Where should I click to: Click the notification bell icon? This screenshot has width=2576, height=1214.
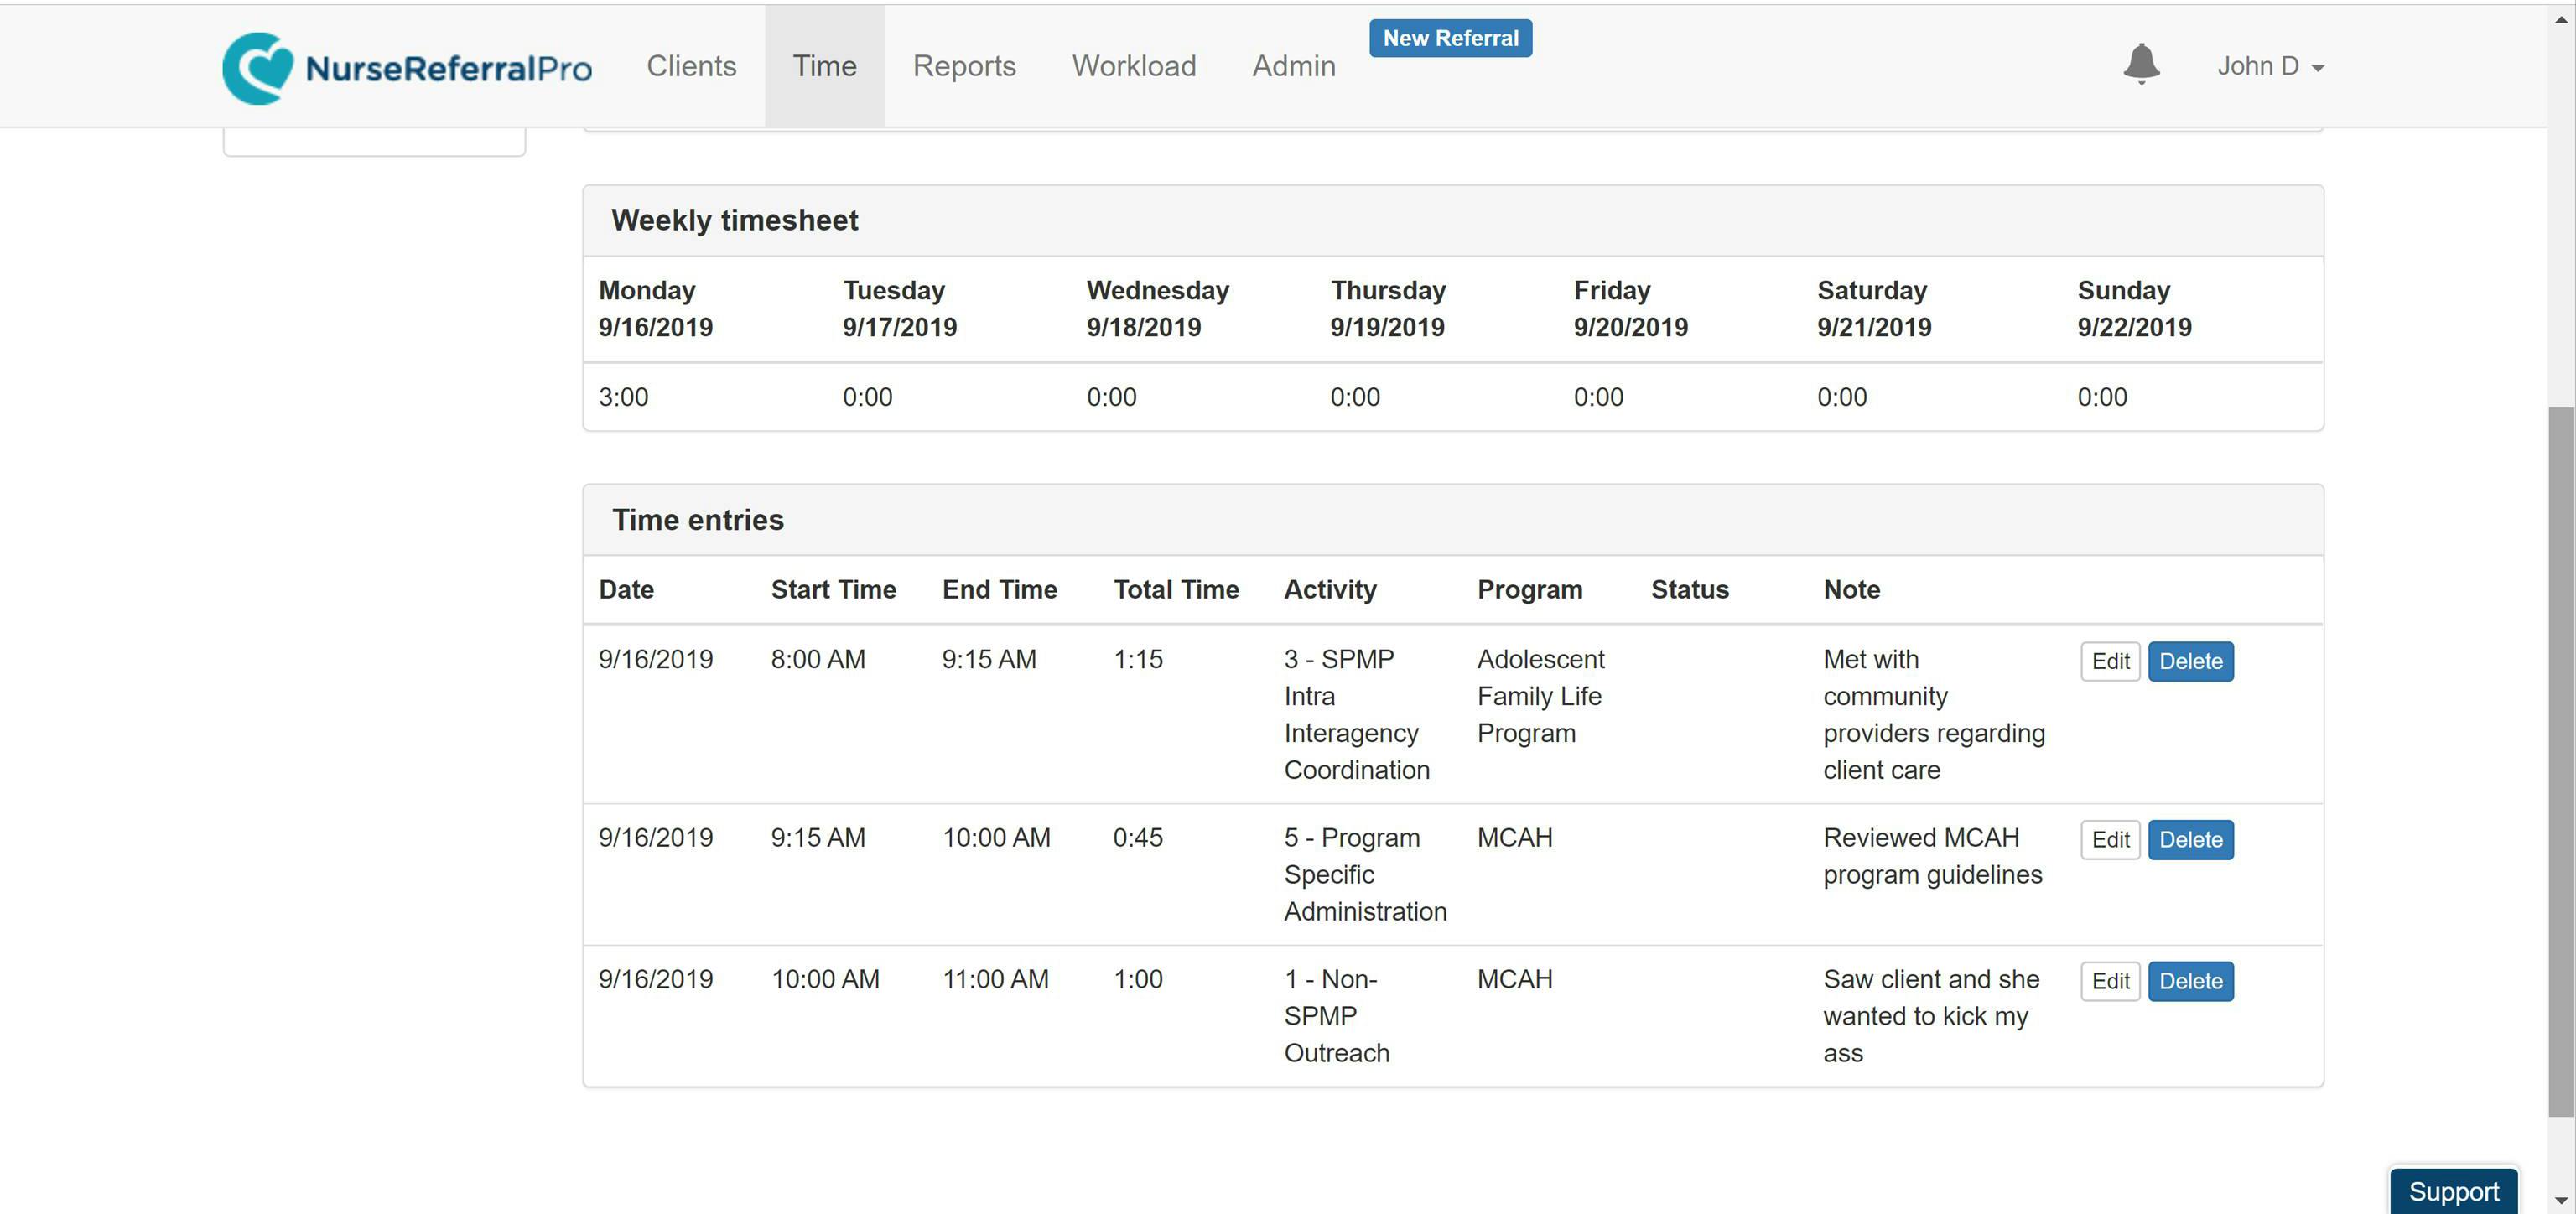pos(2140,64)
